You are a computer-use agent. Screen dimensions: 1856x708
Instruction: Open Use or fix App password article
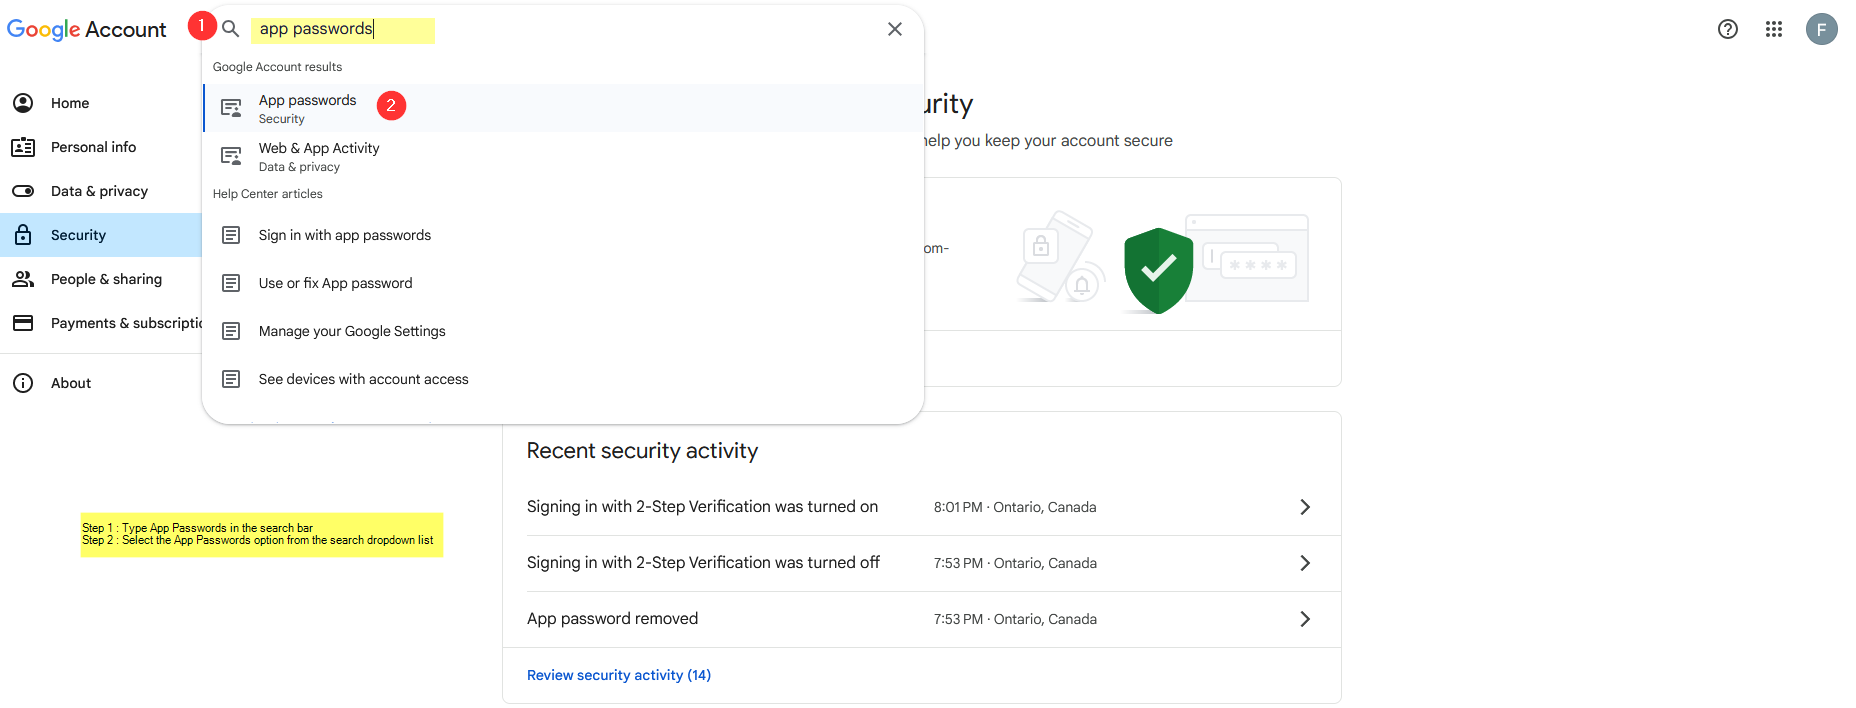pyautogui.click(x=335, y=283)
